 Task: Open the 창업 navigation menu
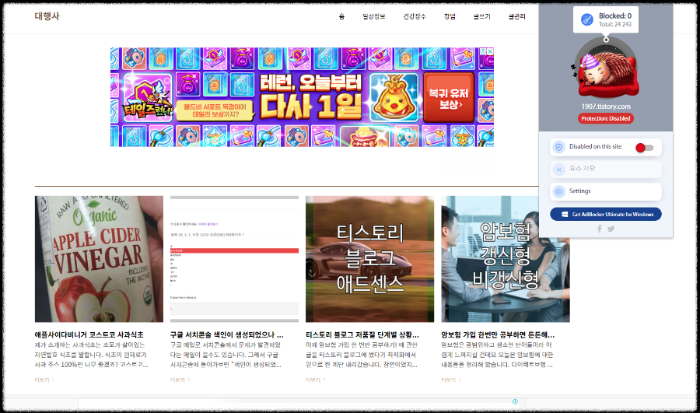[x=450, y=17]
